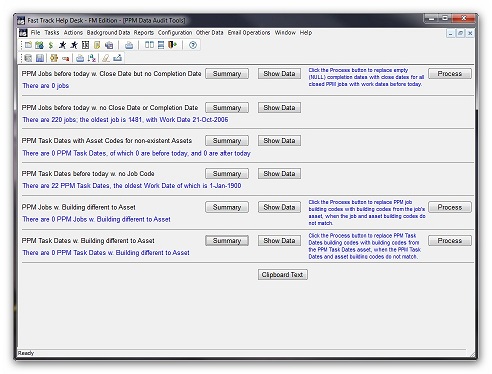
Task: Click text 'There are 0 jobs'
Action: tap(46, 86)
